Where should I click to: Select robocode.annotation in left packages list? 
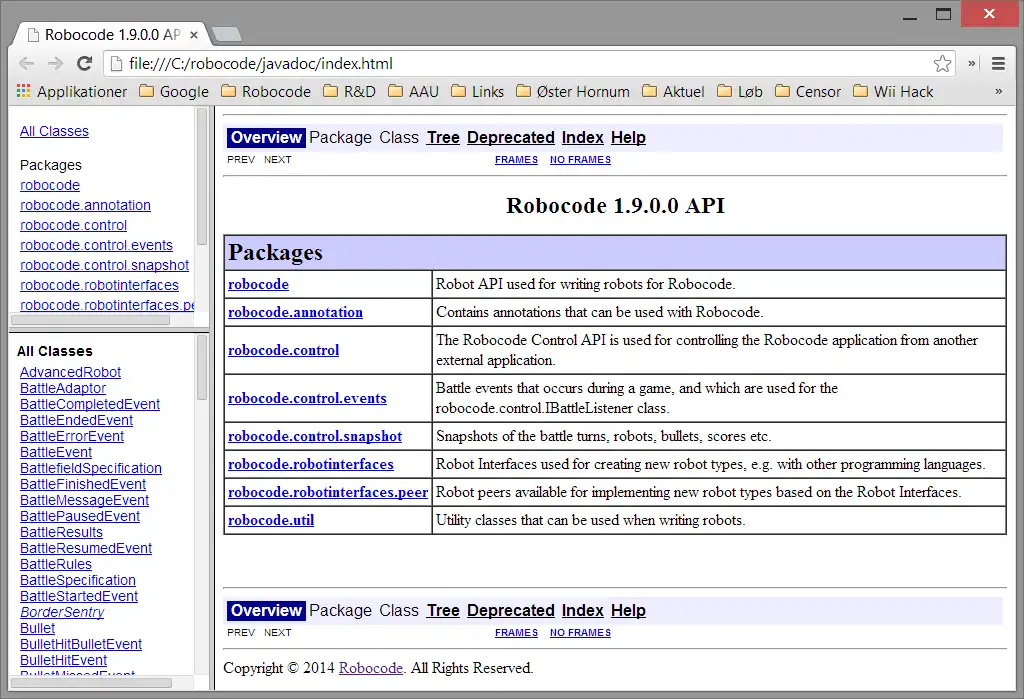click(x=85, y=205)
